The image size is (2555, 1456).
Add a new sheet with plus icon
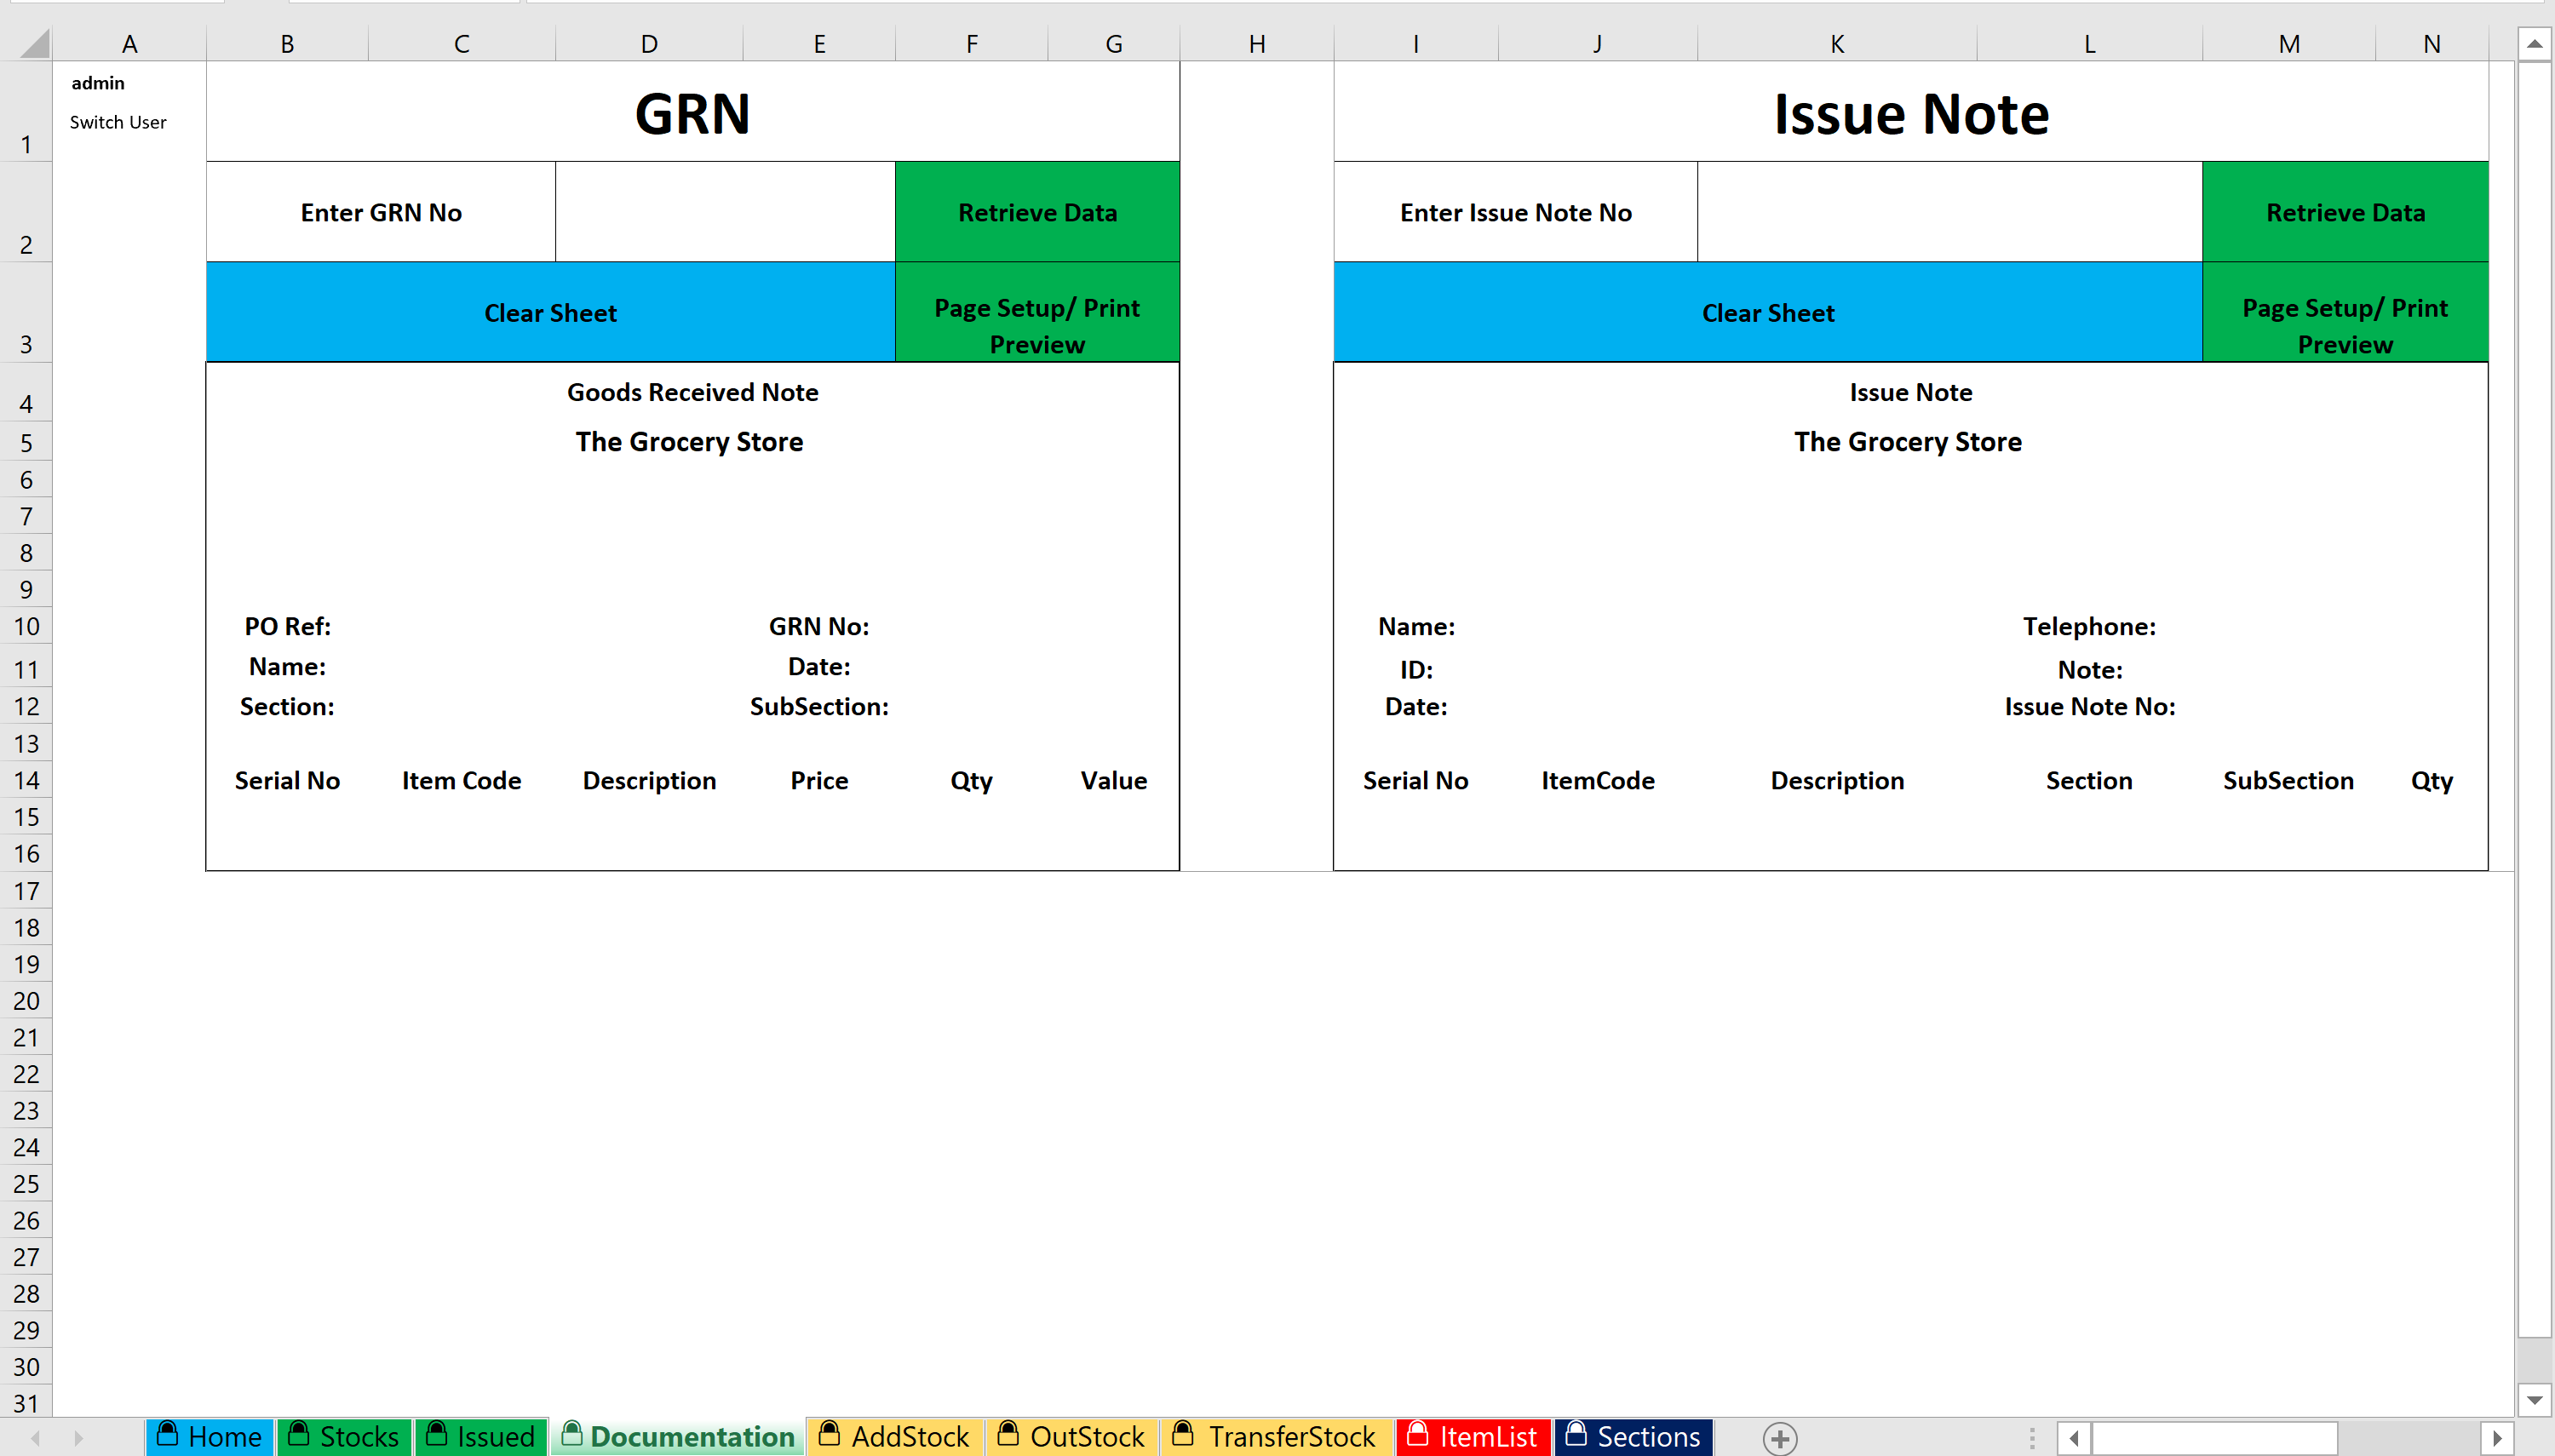point(1780,1438)
